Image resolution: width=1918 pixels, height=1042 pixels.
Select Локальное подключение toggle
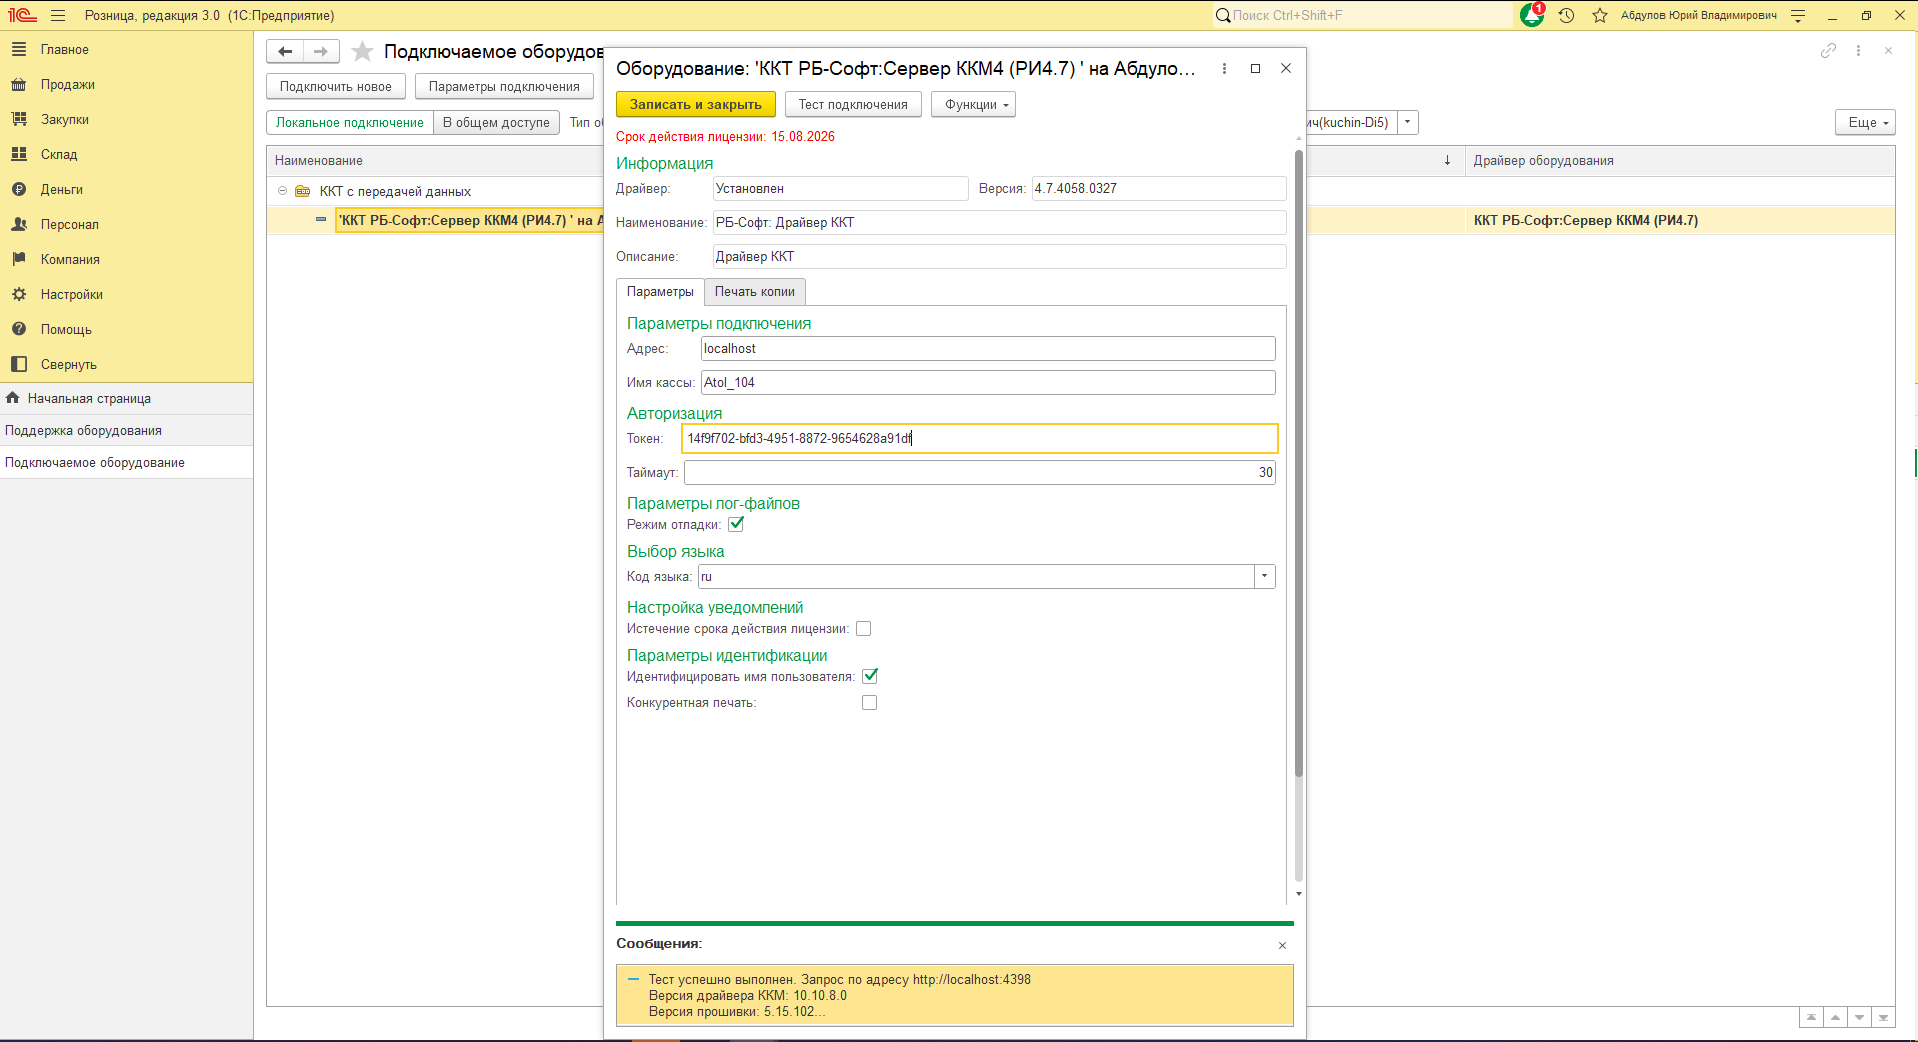350,122
